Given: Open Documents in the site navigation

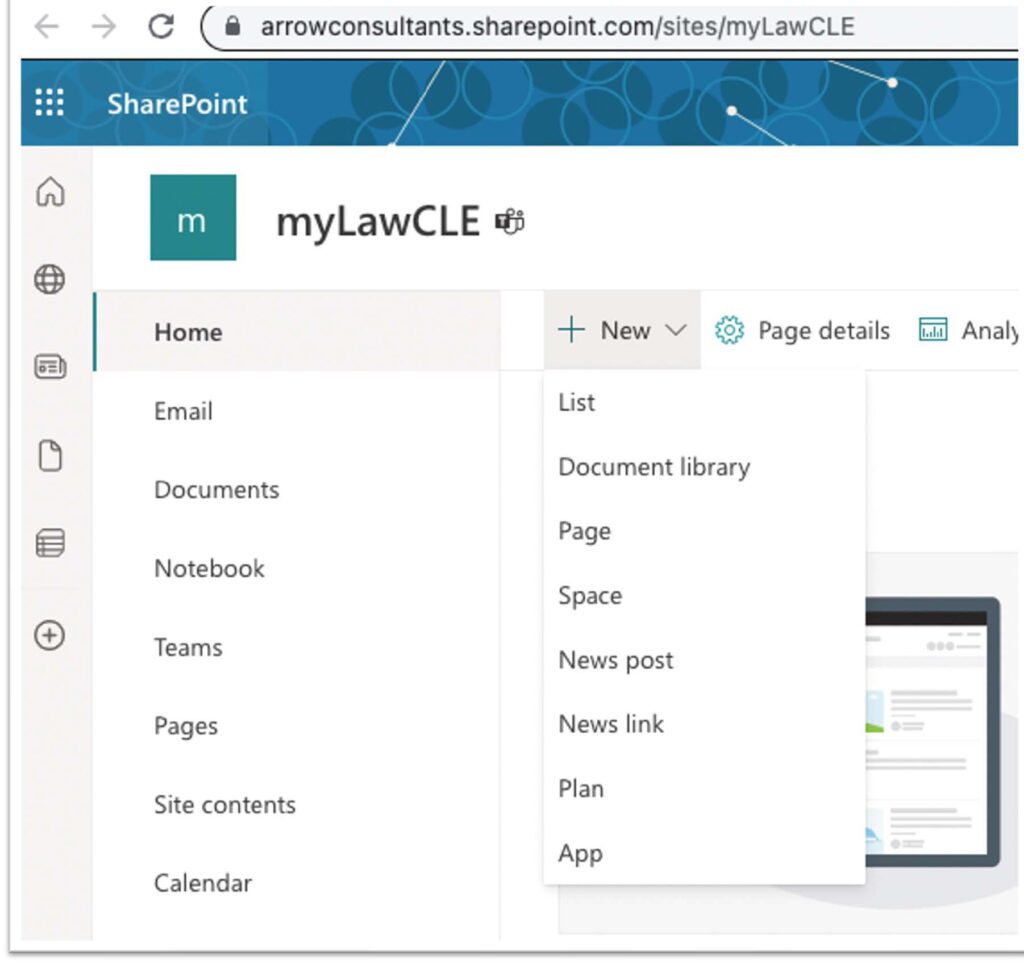Looking at the screenshot, I should coord(216,490).
